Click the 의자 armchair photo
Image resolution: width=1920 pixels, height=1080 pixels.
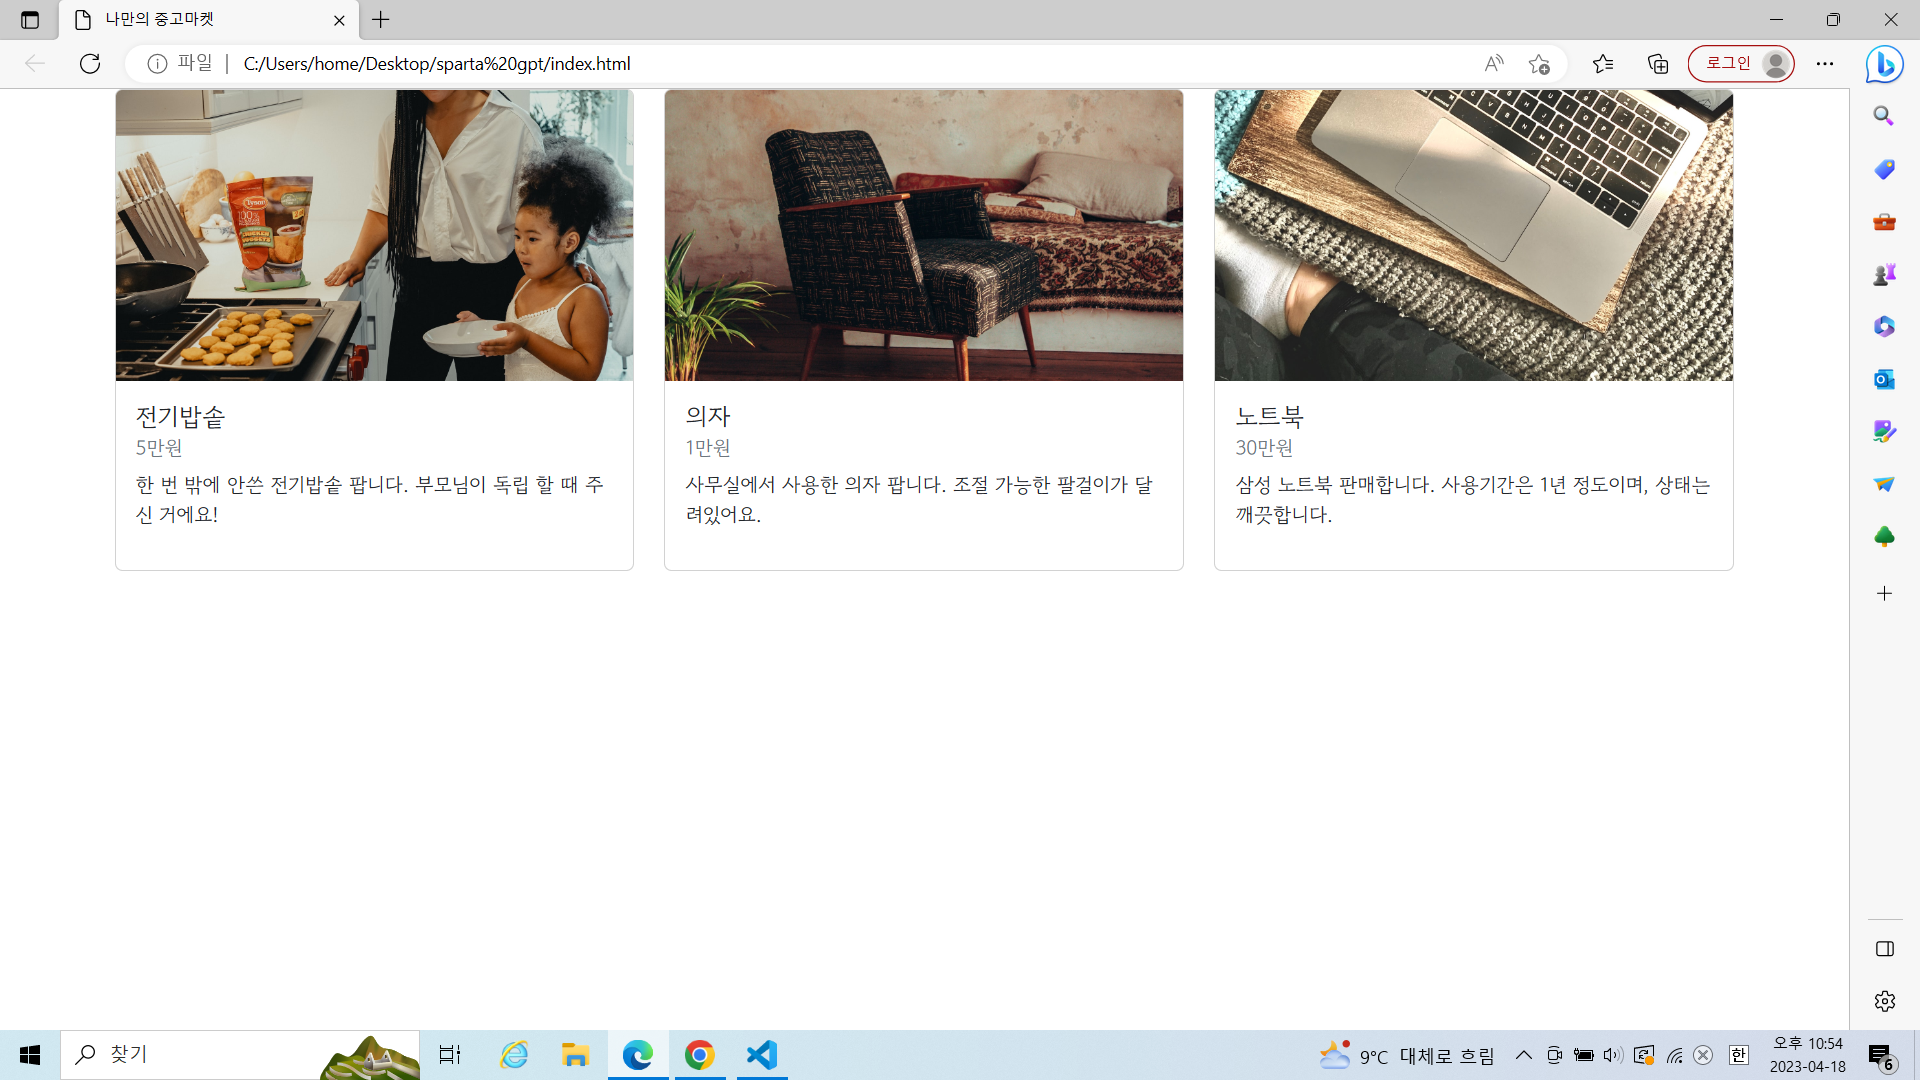pyautogui.click(x=924, y=235)
